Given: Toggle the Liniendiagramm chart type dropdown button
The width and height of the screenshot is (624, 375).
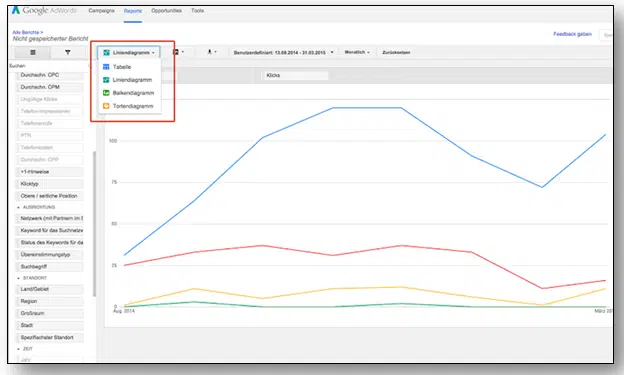Looking at the screenshot, I should tap(129, 53).
